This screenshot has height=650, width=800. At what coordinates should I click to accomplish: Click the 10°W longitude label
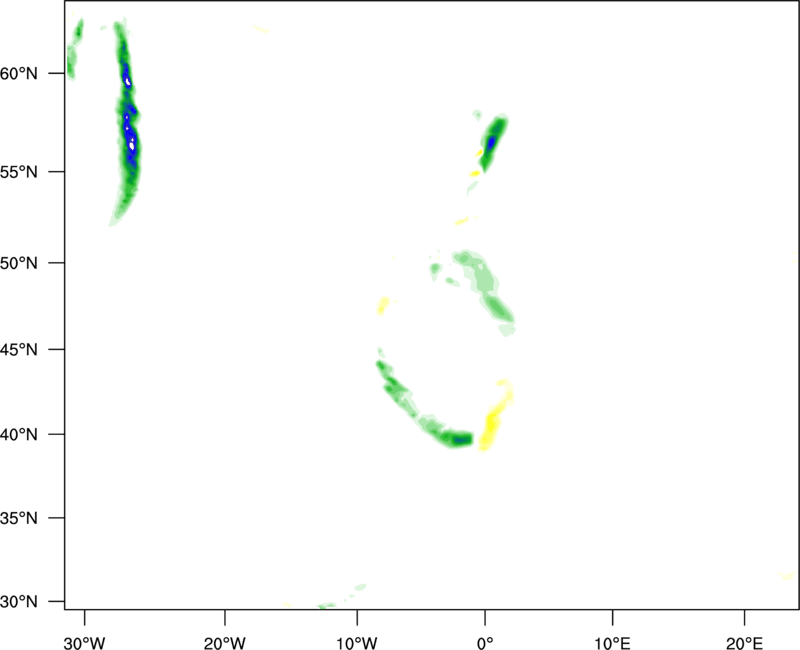pyautogui.click(x=357, y=643)
